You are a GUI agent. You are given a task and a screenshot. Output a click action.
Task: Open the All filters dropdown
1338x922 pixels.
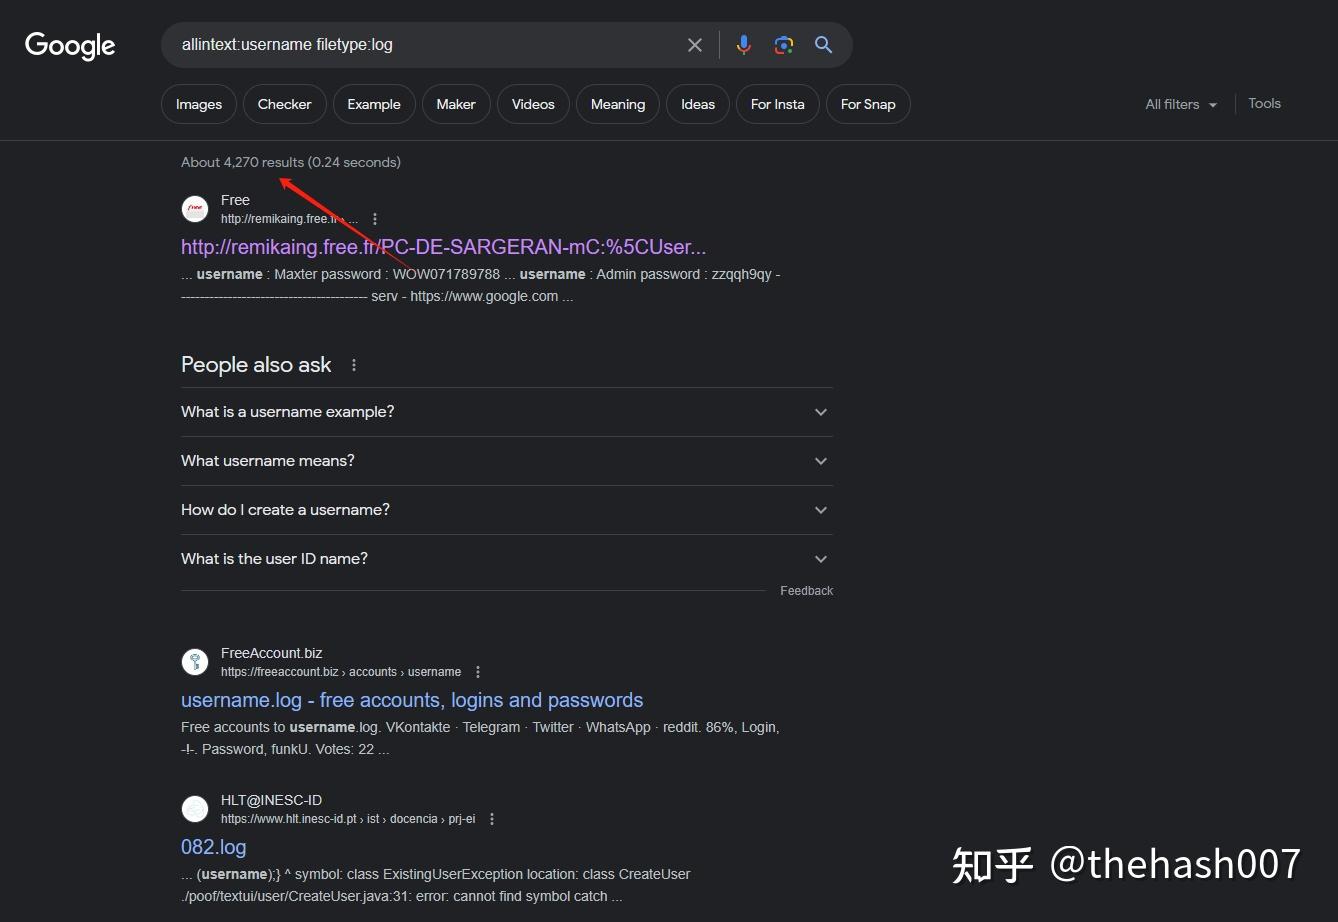click(1181, 104)
